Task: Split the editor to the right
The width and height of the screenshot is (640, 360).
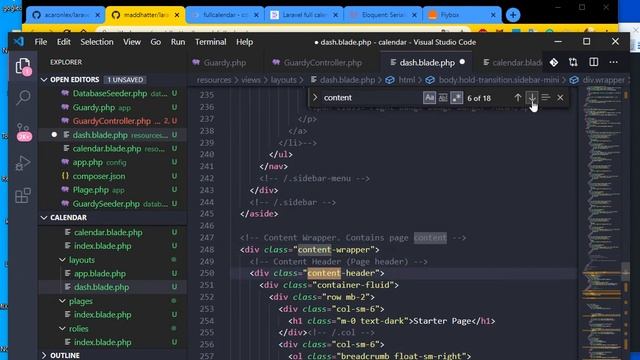Action: [593, 62]
